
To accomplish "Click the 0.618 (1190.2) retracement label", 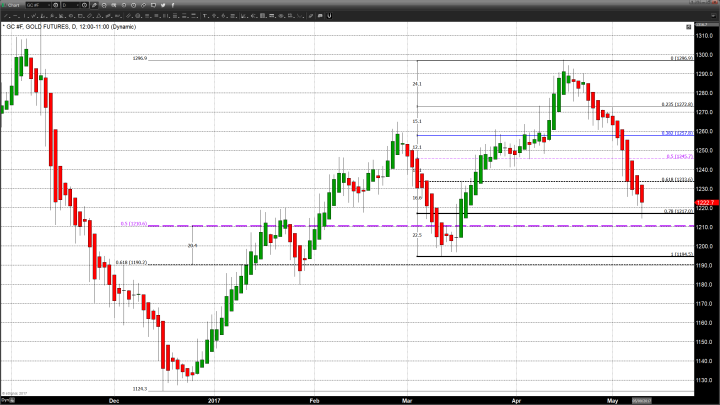I will [x=132, y=263].
